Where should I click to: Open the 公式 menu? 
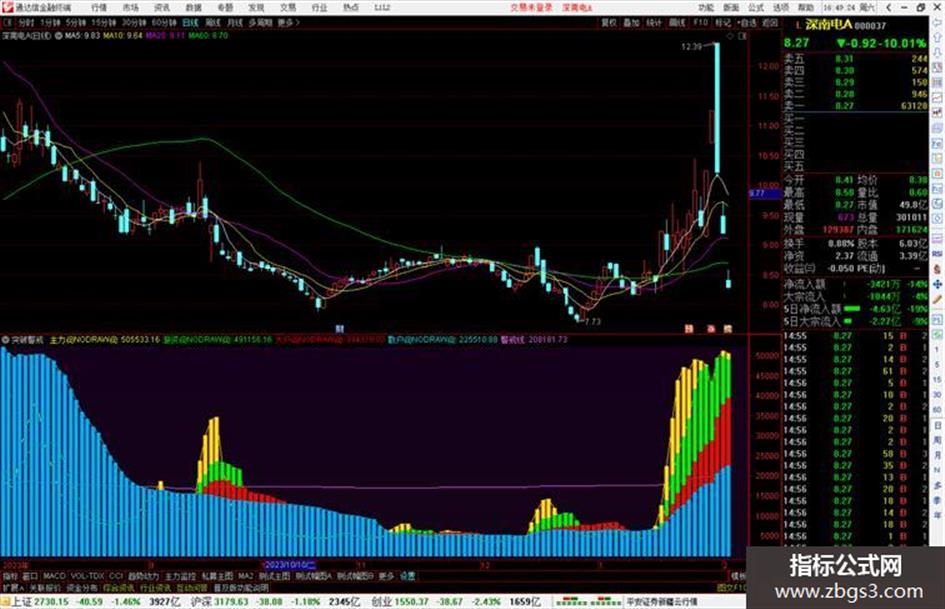tap(756, 7)
